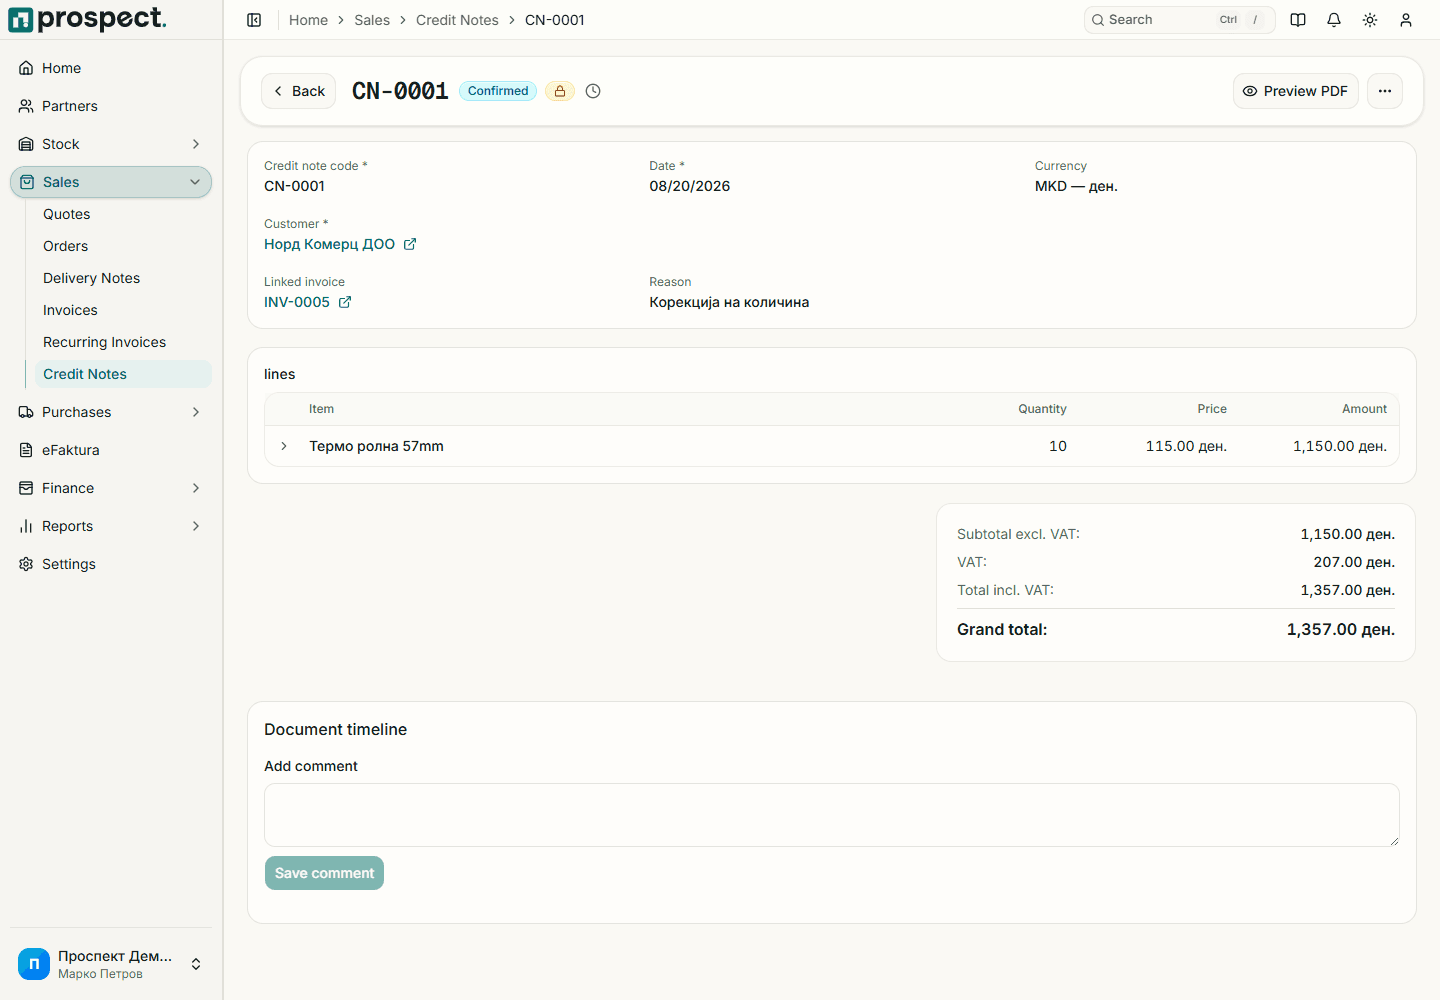
Task: Click the search magnifier icon
Action: (1098, 20)
